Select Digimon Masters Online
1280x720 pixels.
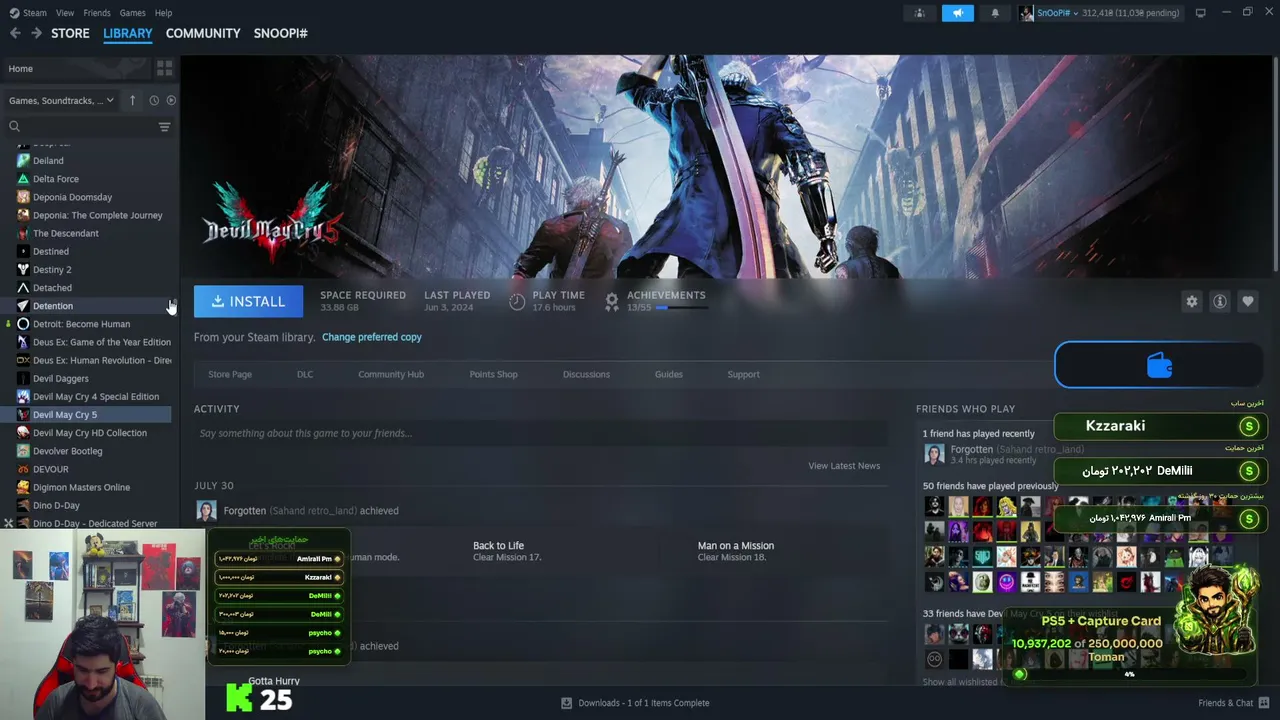pos(94,487)
